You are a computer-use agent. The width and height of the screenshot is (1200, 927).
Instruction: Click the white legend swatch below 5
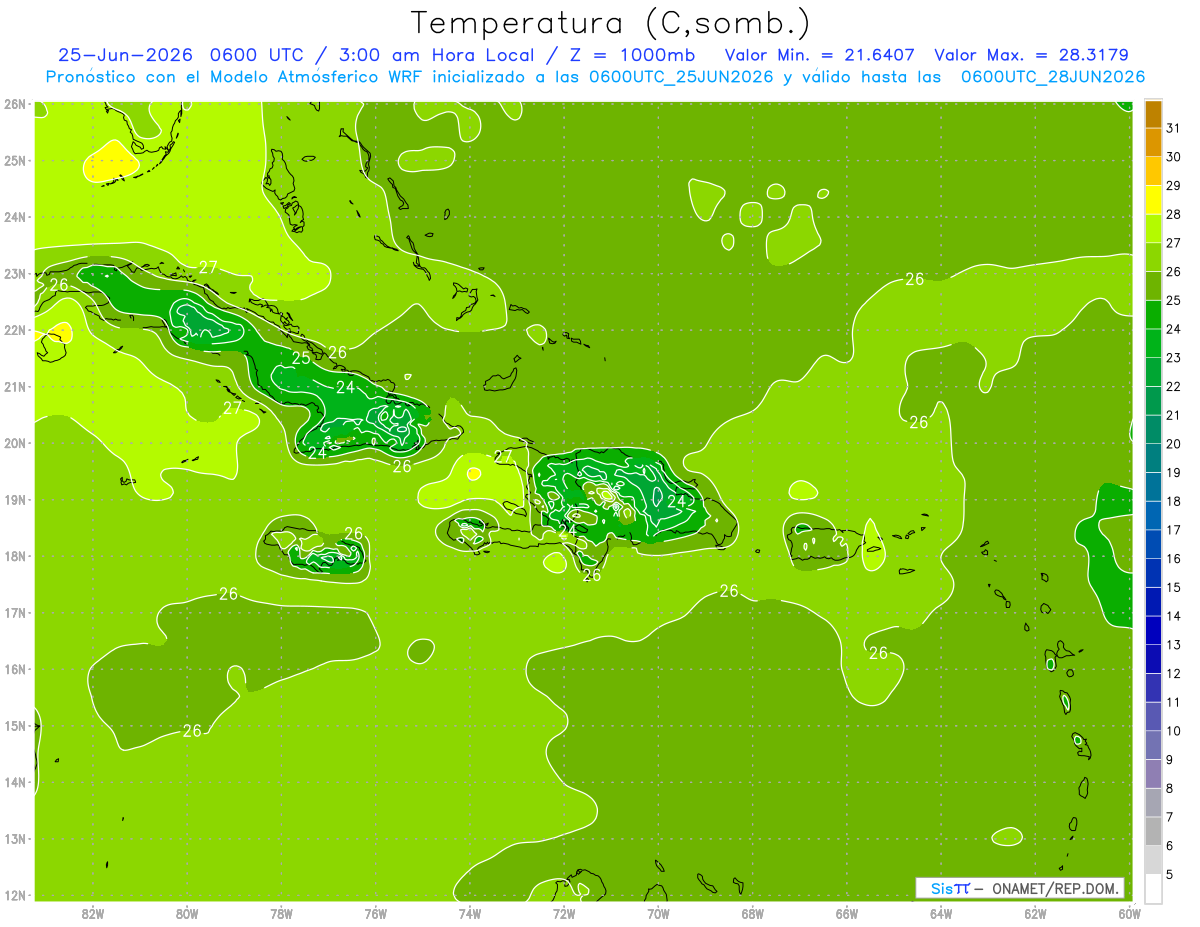coord(1153,887)
